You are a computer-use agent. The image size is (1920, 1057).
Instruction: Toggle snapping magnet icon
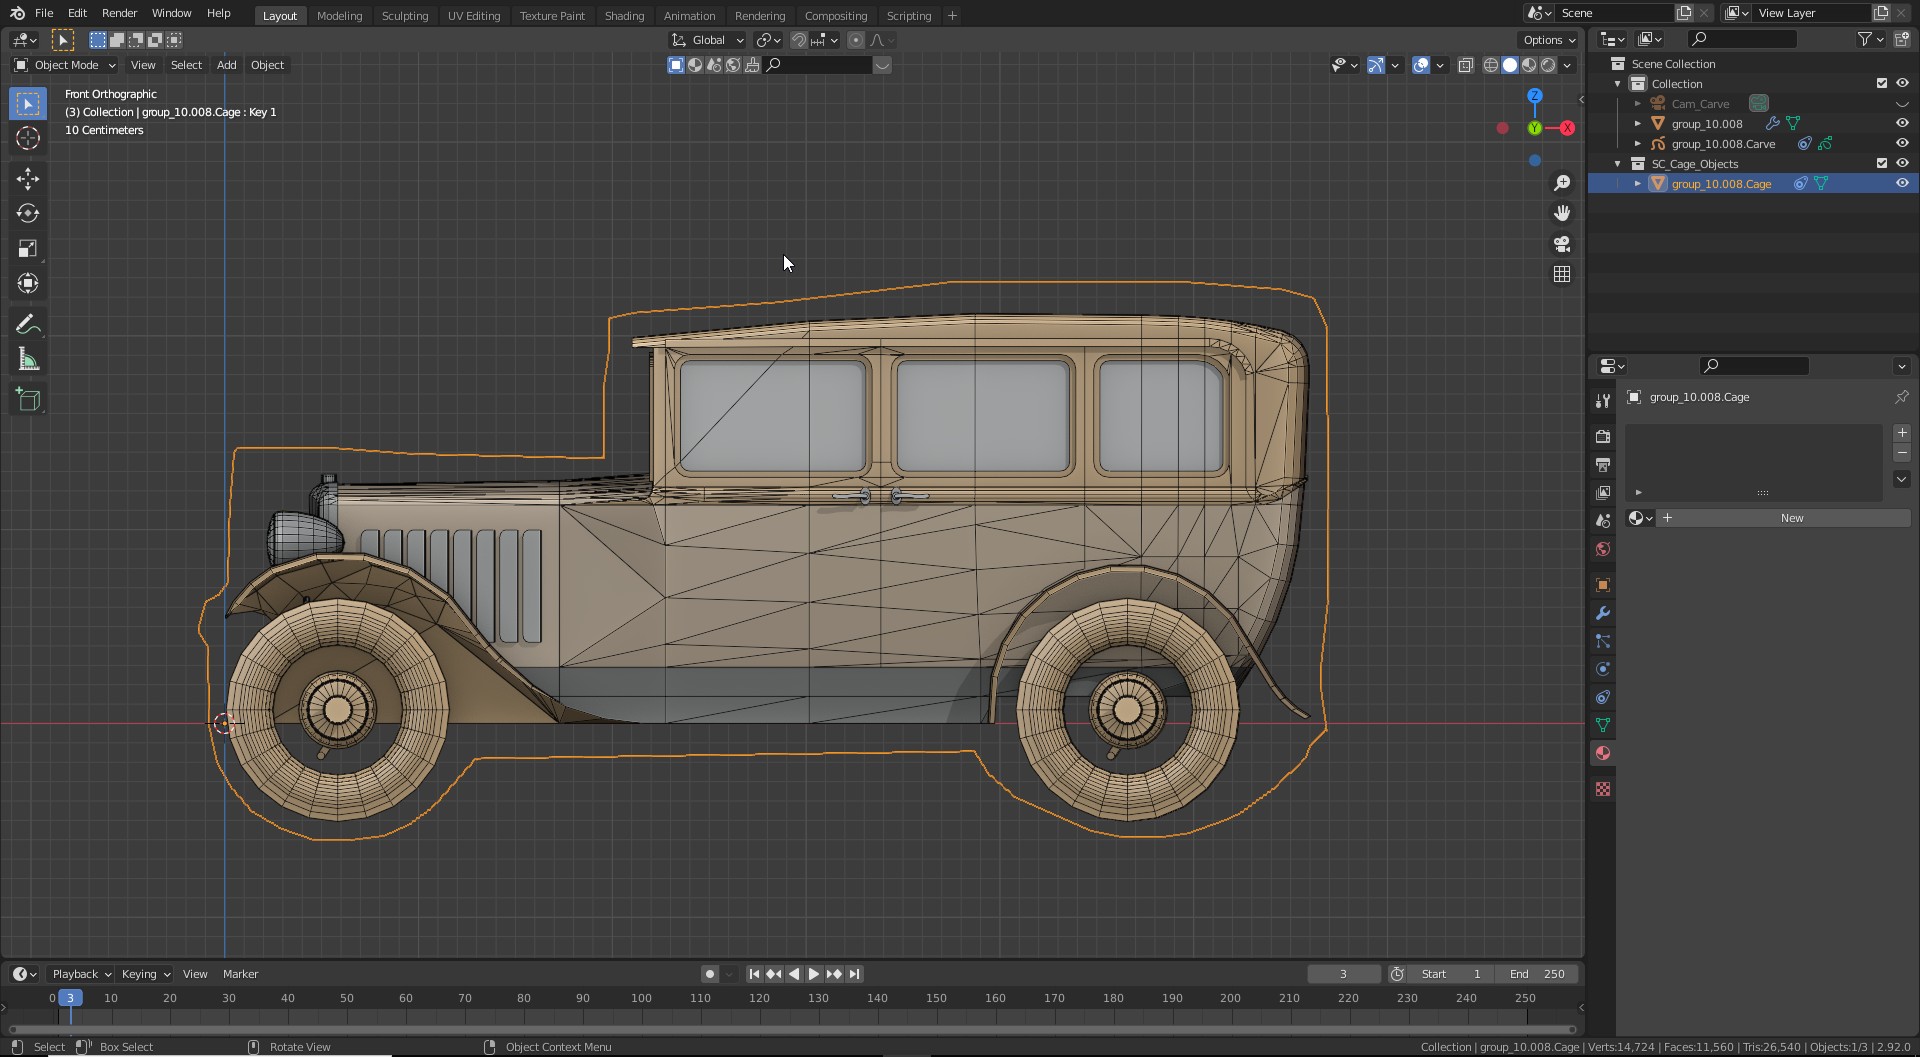(x=798, y=40)
